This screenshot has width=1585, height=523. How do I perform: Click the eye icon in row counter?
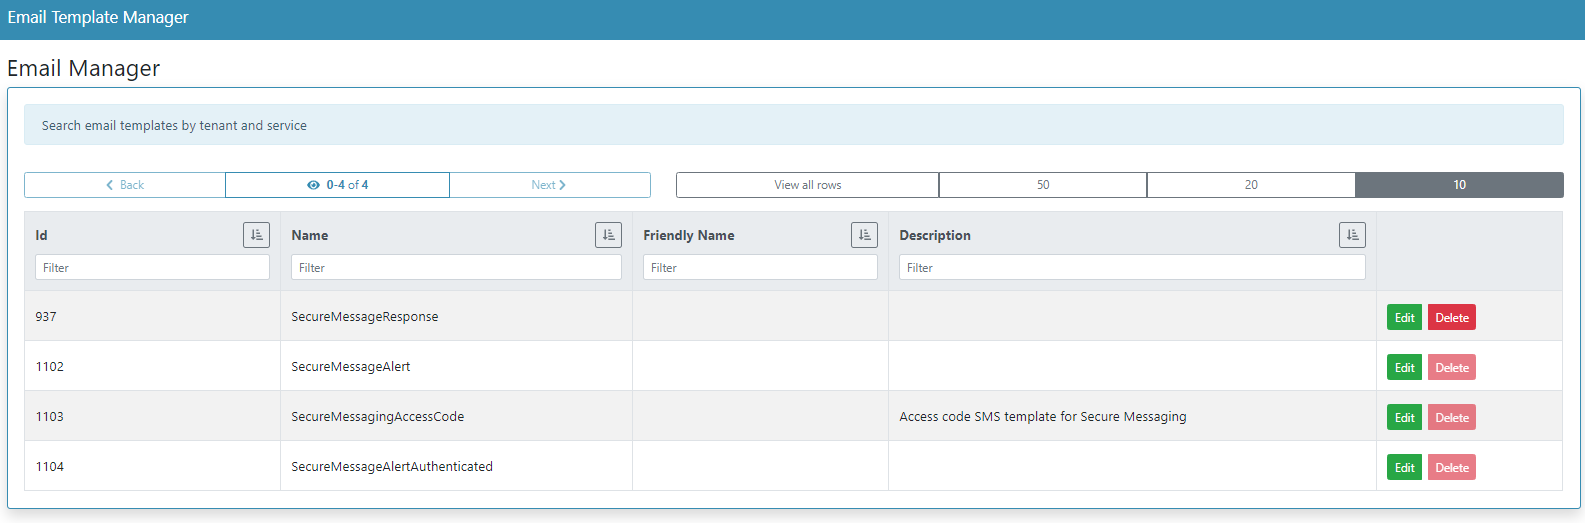(x=313, y=185)
